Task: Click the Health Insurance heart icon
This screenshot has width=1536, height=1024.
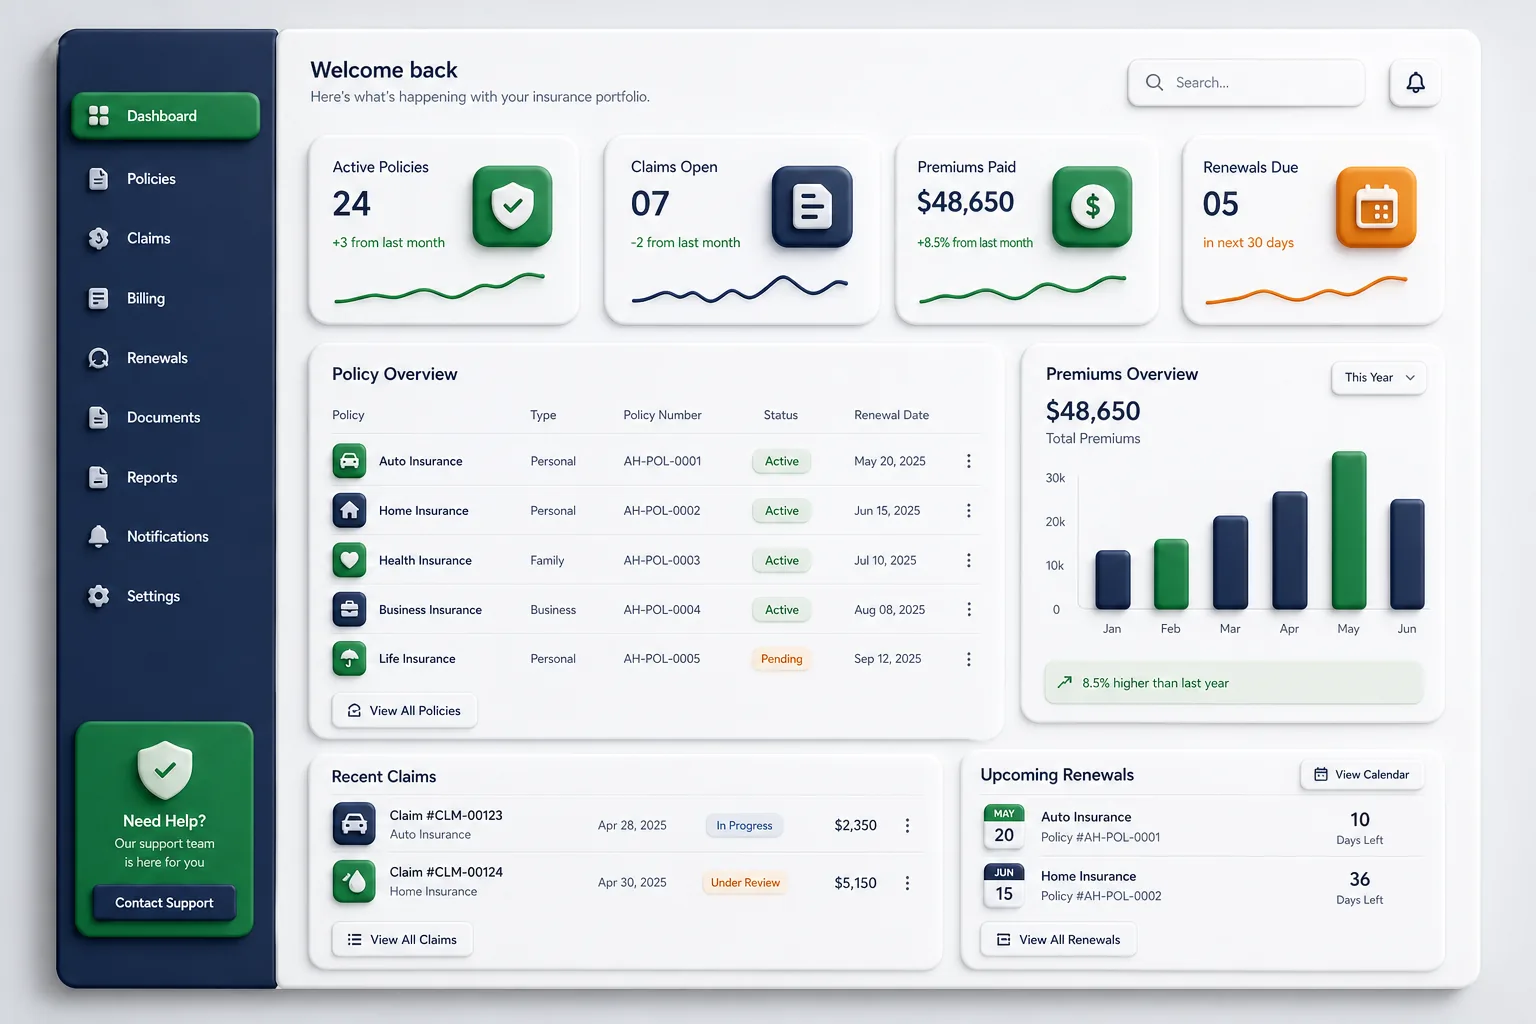Action: click(349, 560)
